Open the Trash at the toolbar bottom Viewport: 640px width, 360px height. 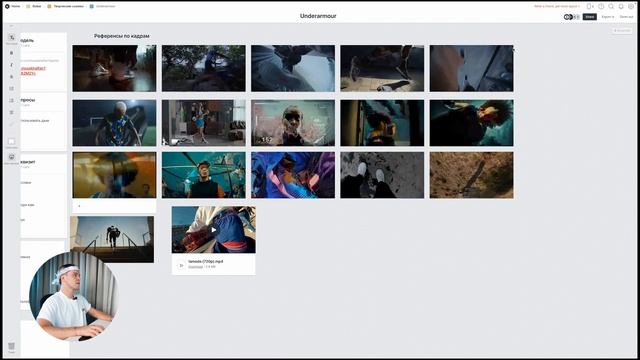(x=11, y=347)
